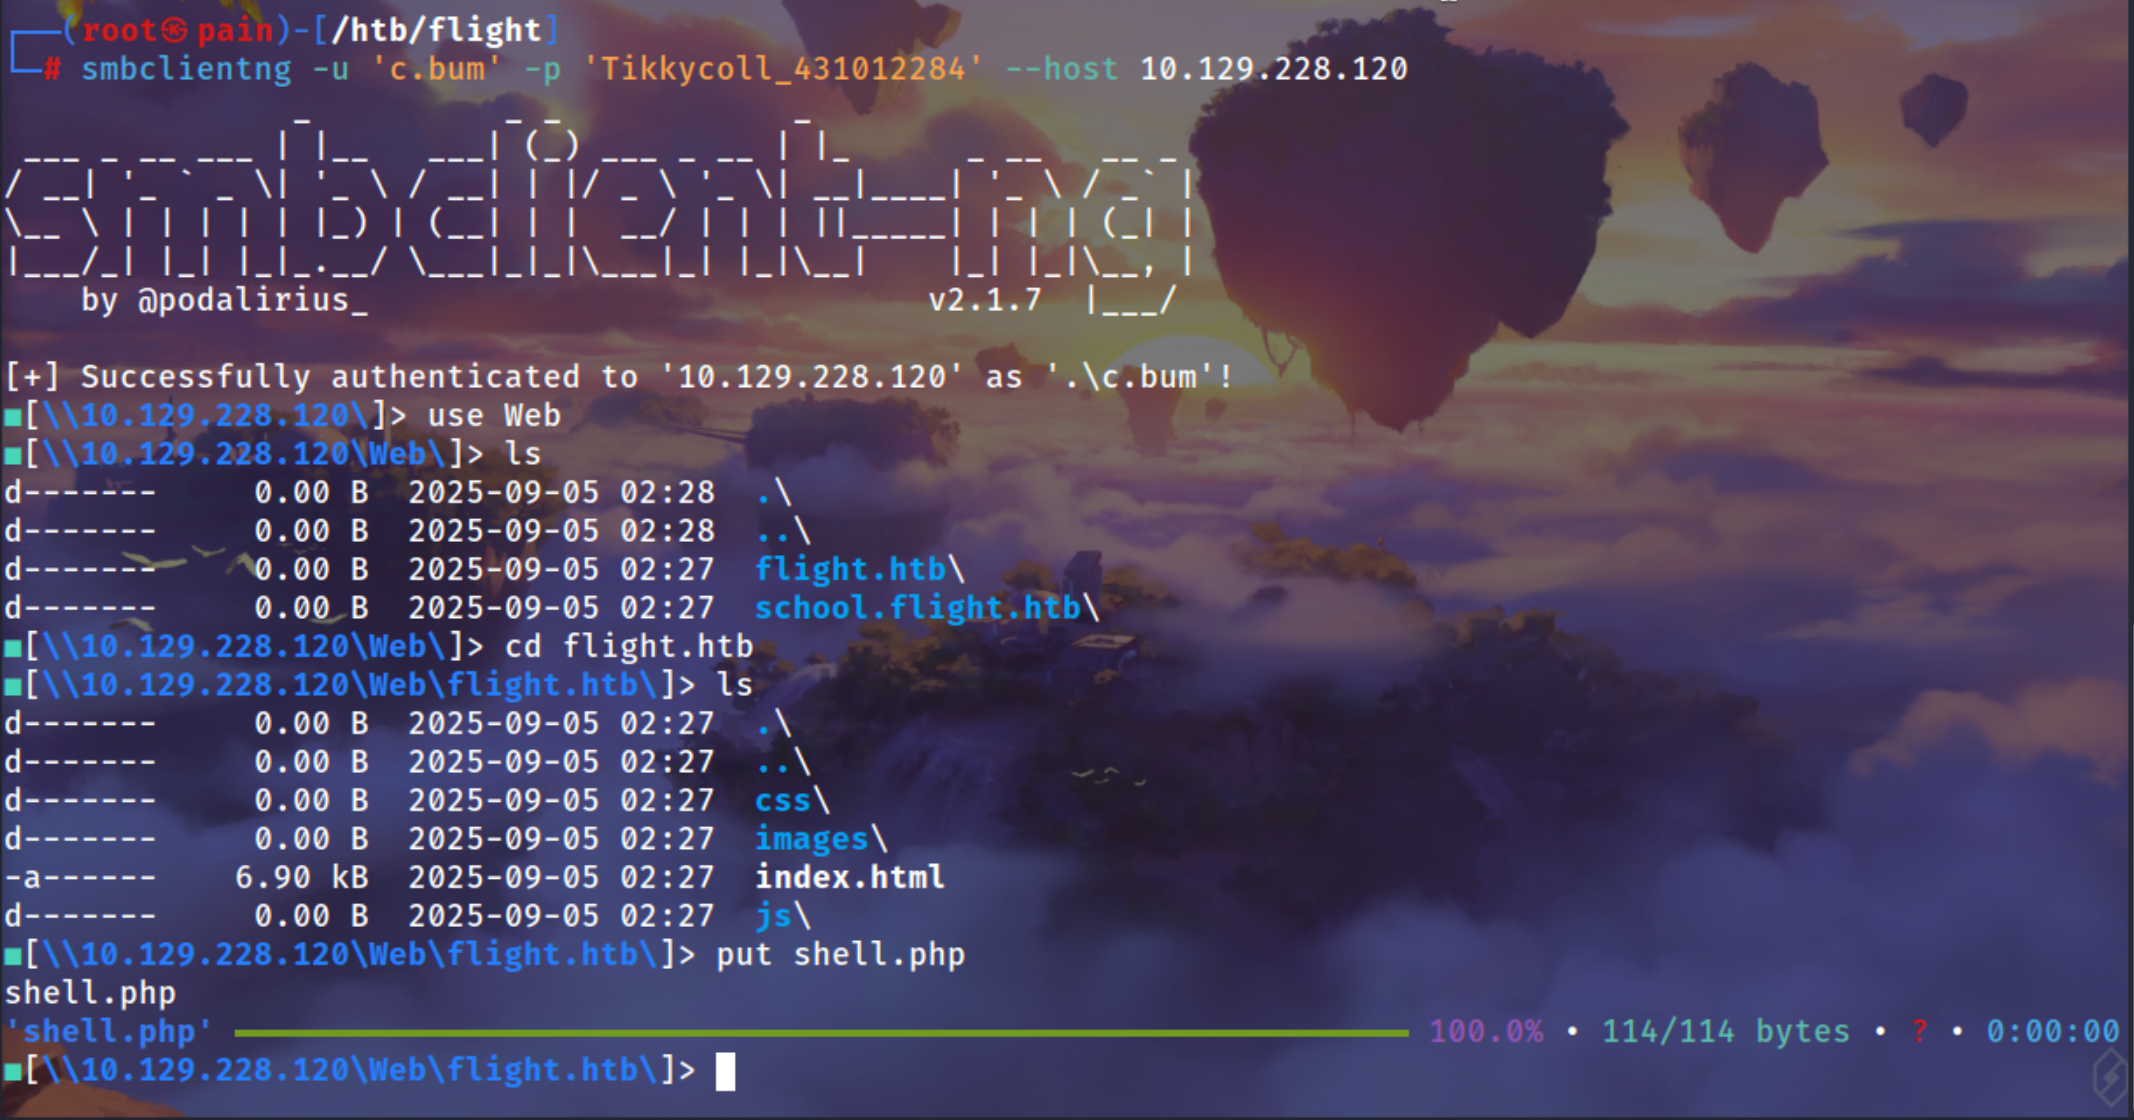Viewport: 2134px width, 1120px height.
Task: Click the school.flight.htb\ directory entry
Action: click(x=926, y=608)
